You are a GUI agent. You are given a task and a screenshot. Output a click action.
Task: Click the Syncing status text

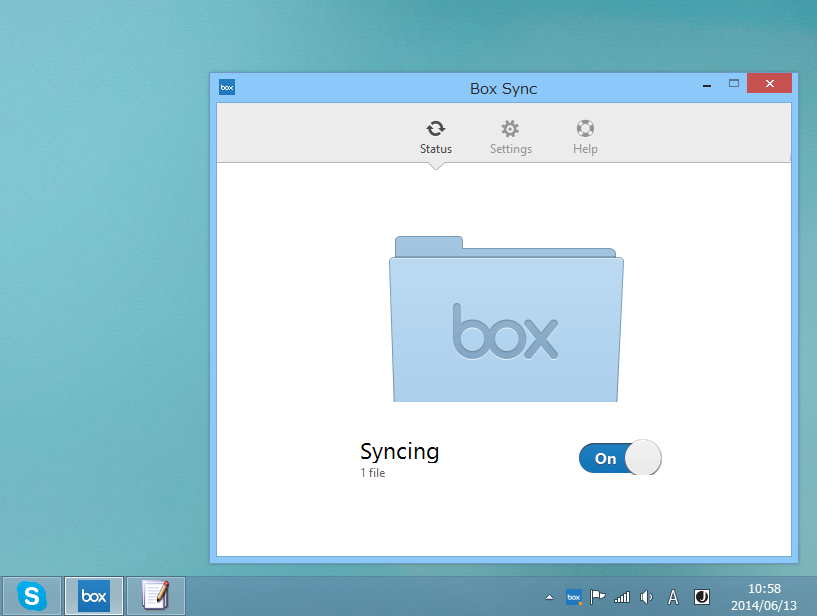tap(399, 452)
